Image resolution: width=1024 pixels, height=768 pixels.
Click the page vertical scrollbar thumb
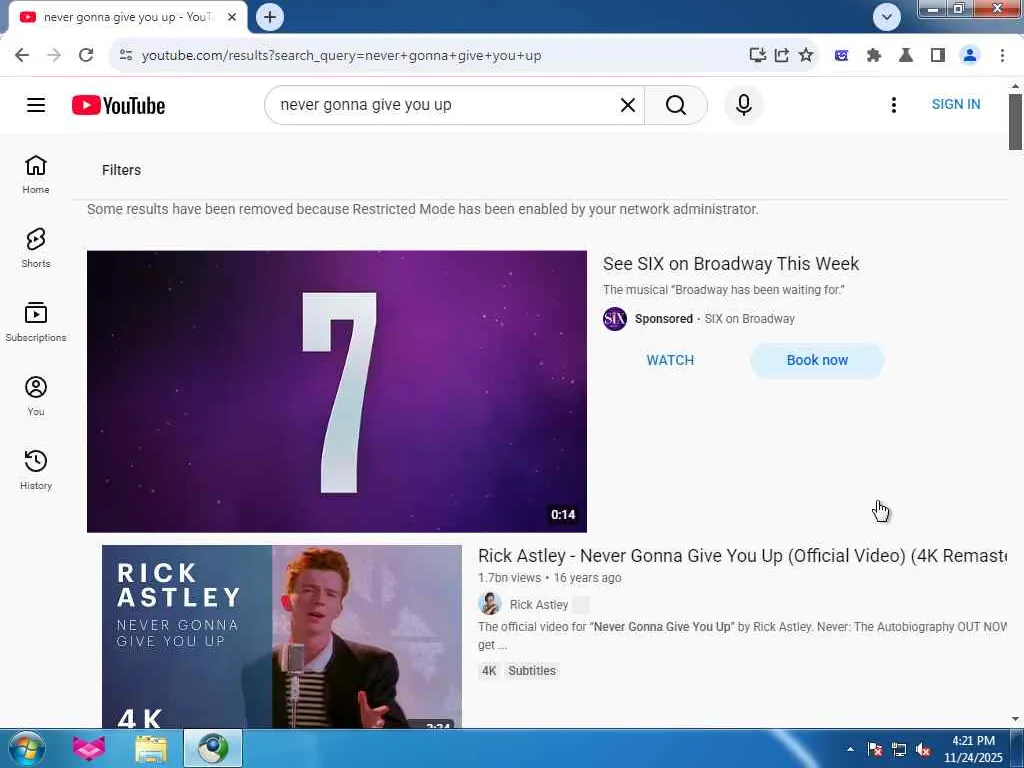click(x=1015, y=122)
